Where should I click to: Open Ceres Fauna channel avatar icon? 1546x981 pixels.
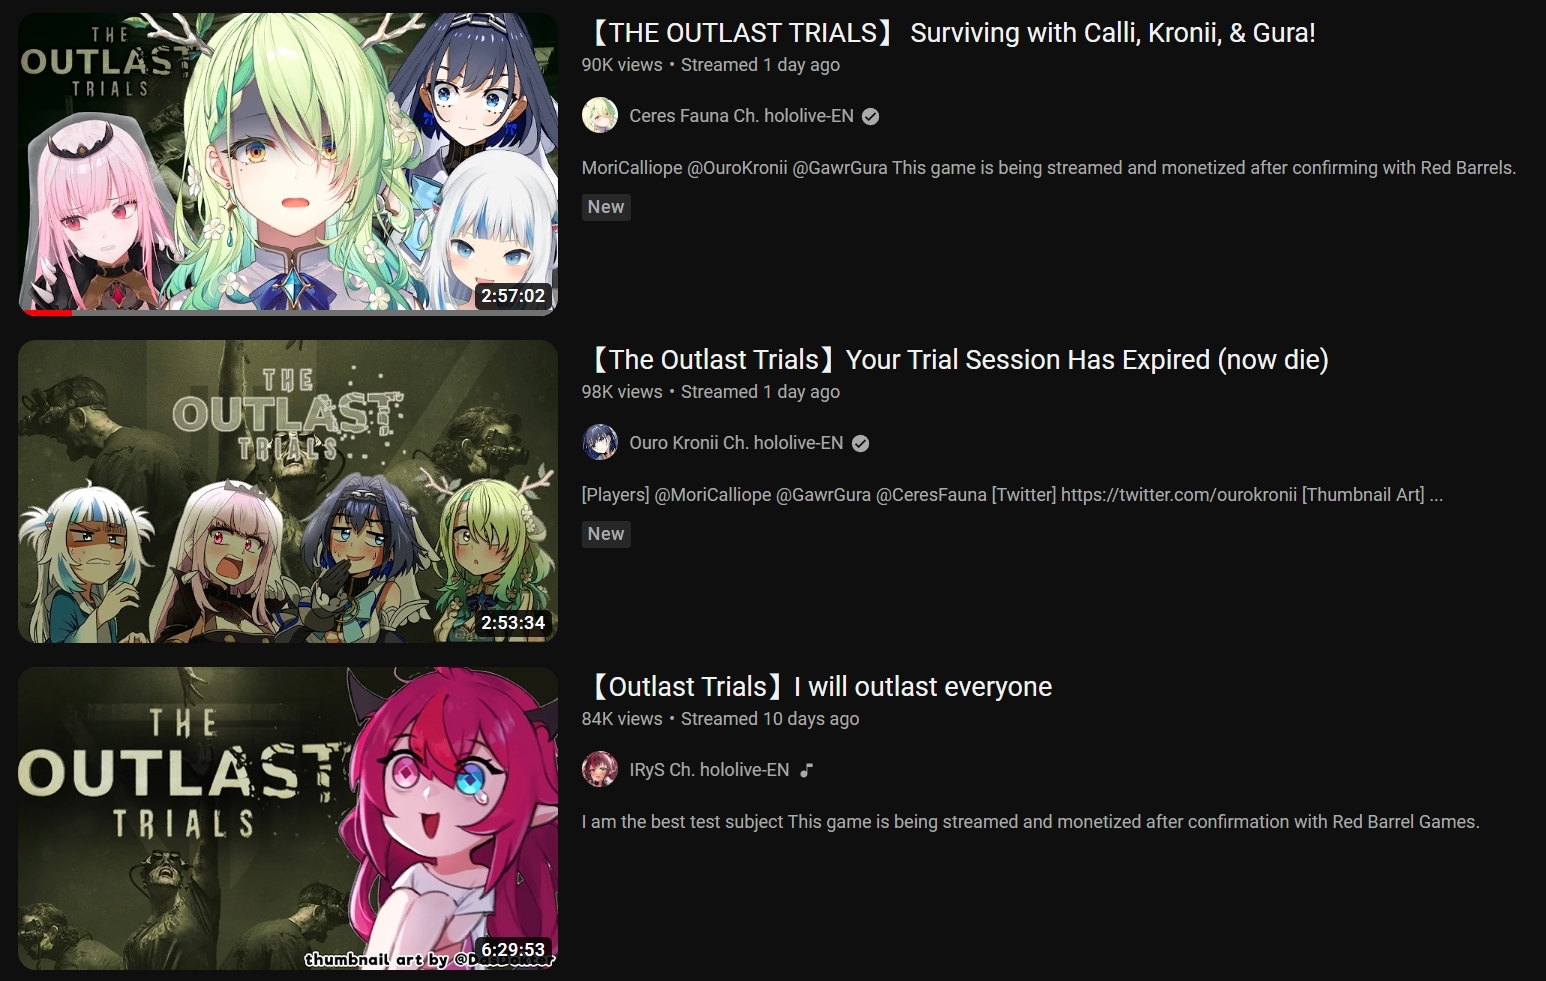click(600, 116)
